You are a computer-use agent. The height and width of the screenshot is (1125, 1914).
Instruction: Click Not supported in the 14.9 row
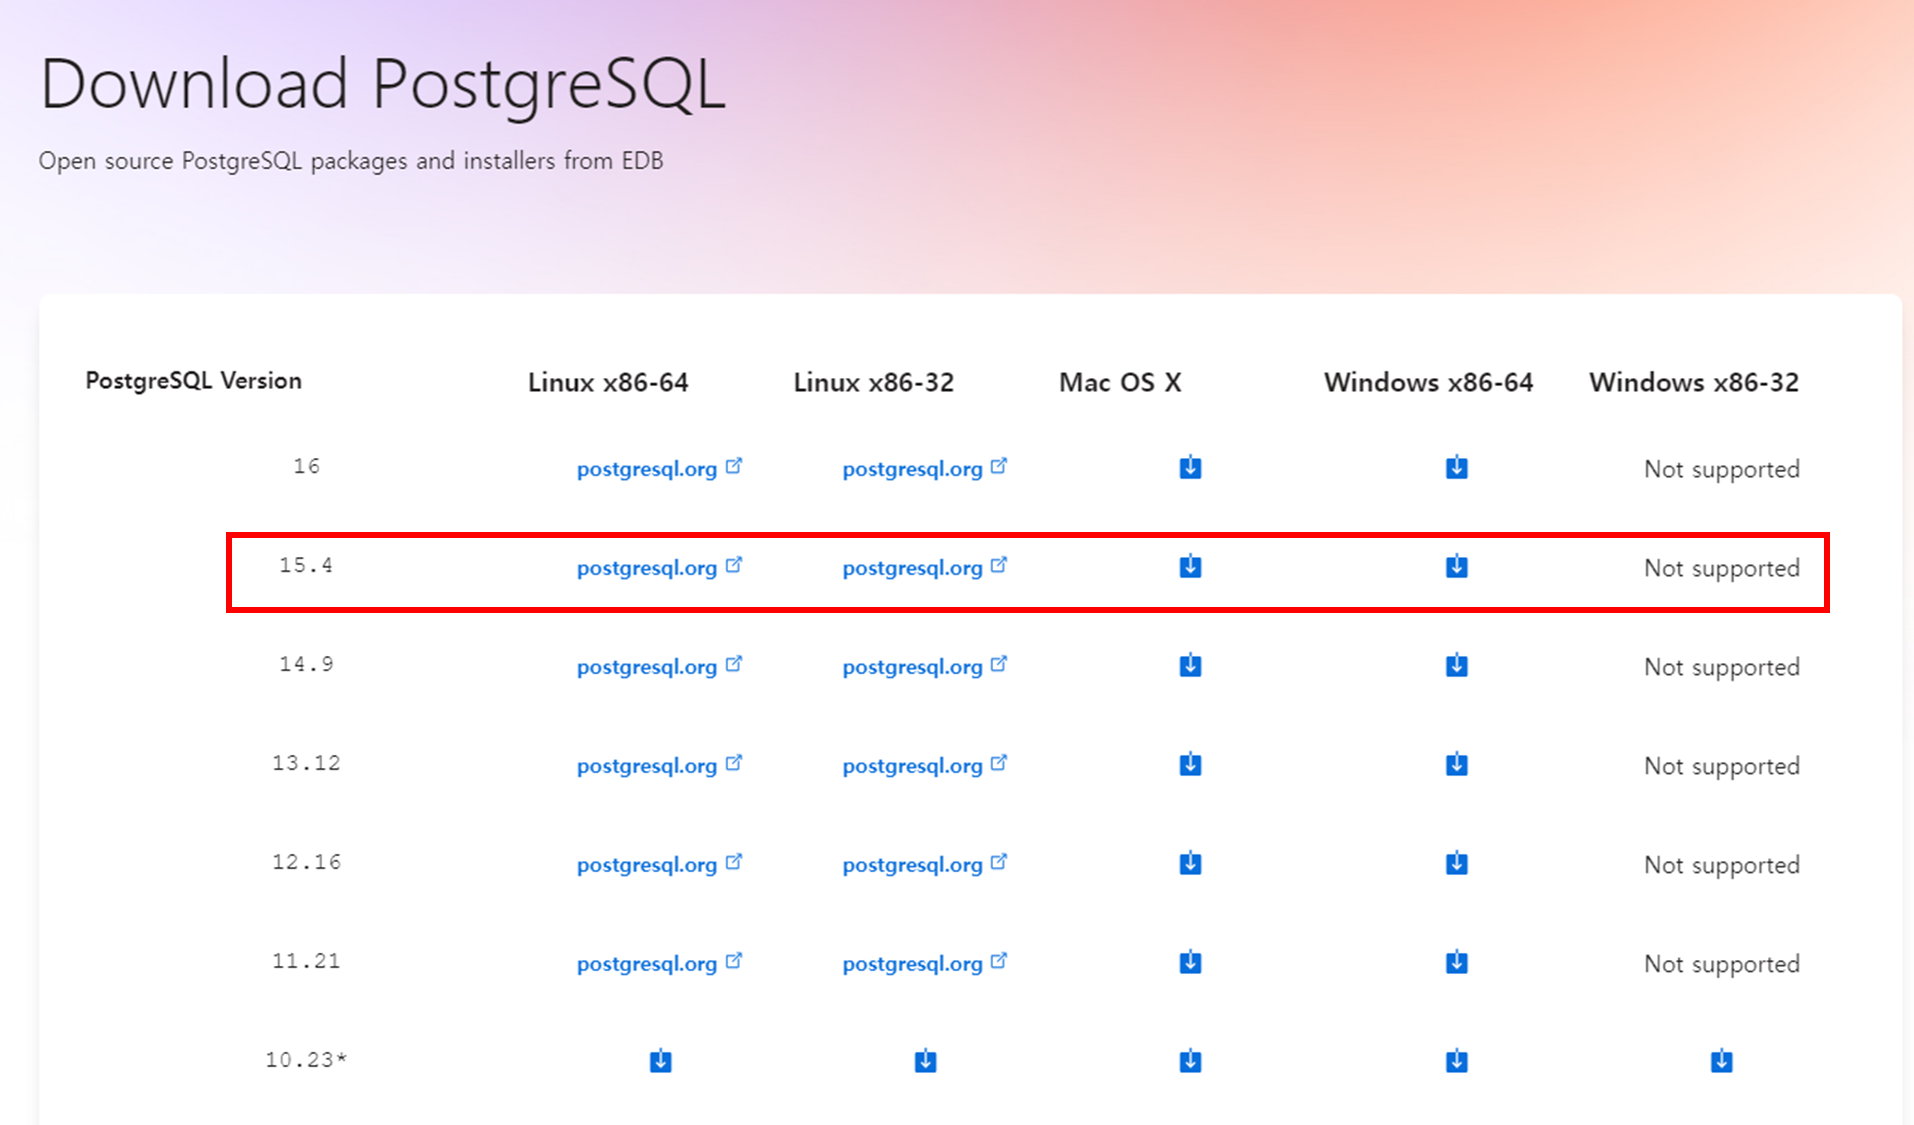pos(1721,667)
